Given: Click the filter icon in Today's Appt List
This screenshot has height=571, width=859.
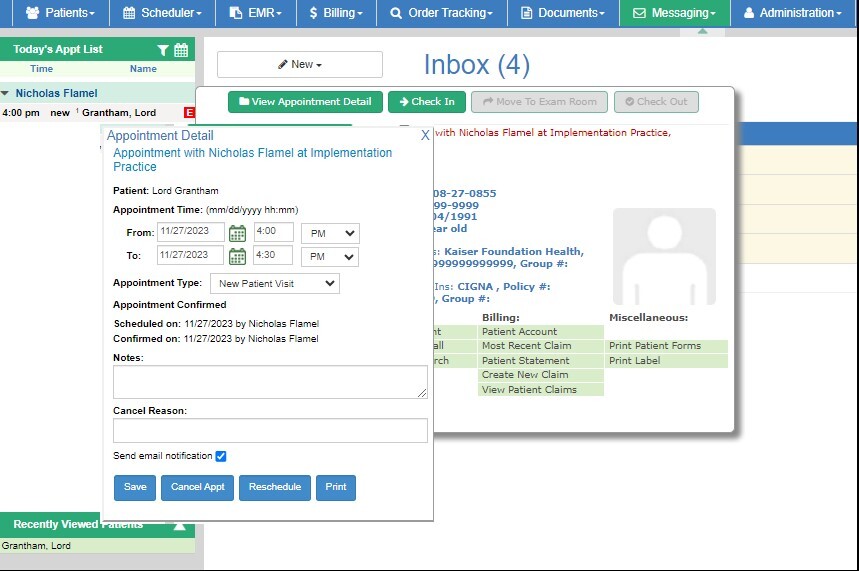Looking at the screenshot, I should click(163, 50).
